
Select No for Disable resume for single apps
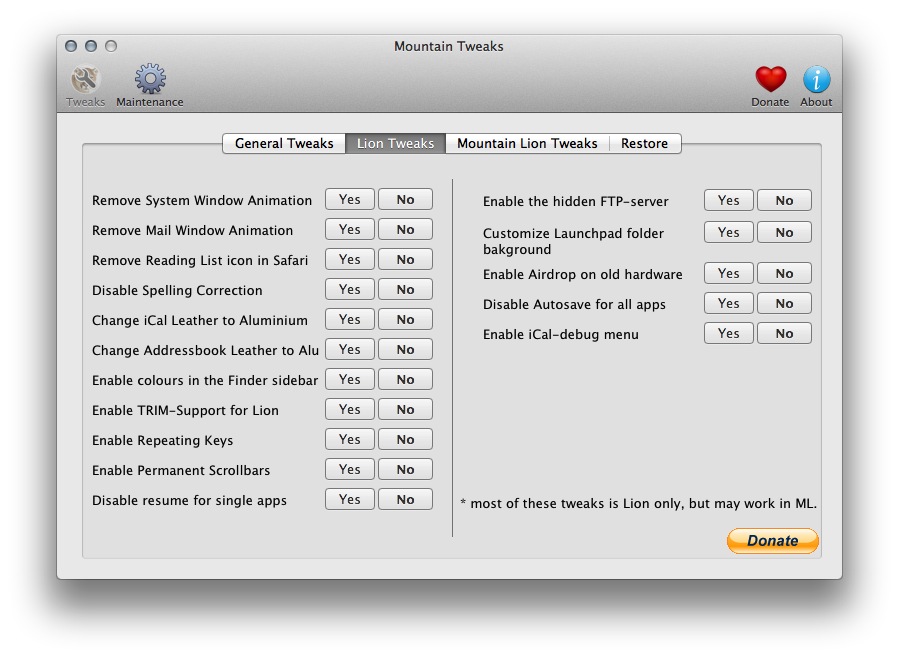coord(405,499)
